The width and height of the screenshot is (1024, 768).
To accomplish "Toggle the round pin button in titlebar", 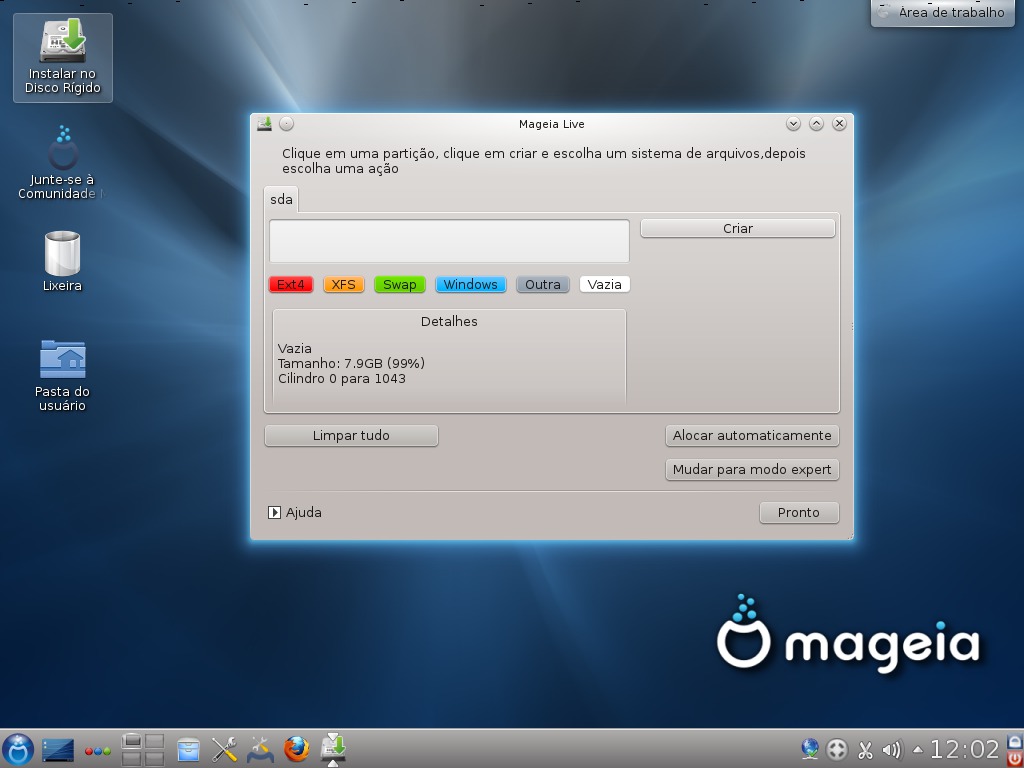I will 286,123.
